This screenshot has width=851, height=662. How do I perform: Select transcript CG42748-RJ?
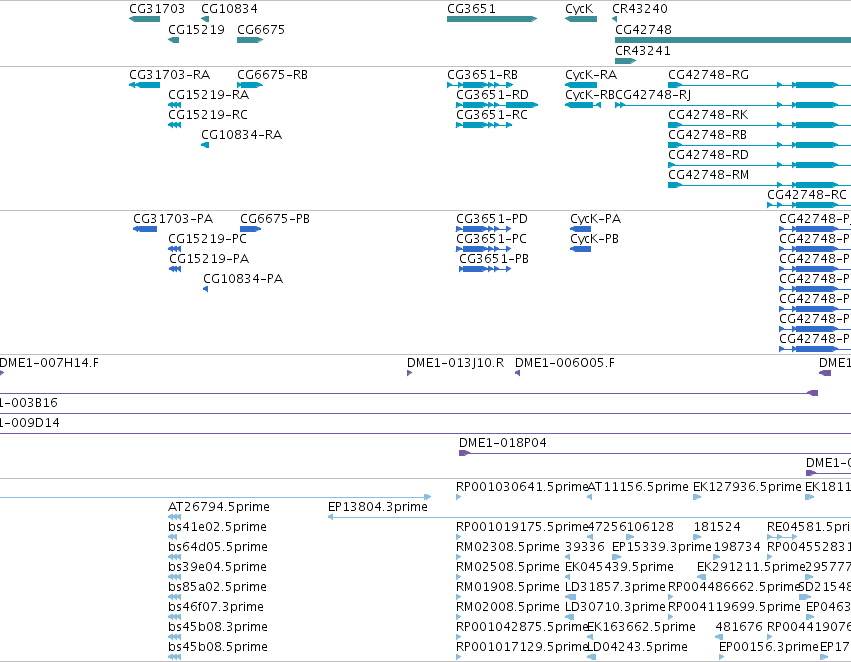click(653, 95)
